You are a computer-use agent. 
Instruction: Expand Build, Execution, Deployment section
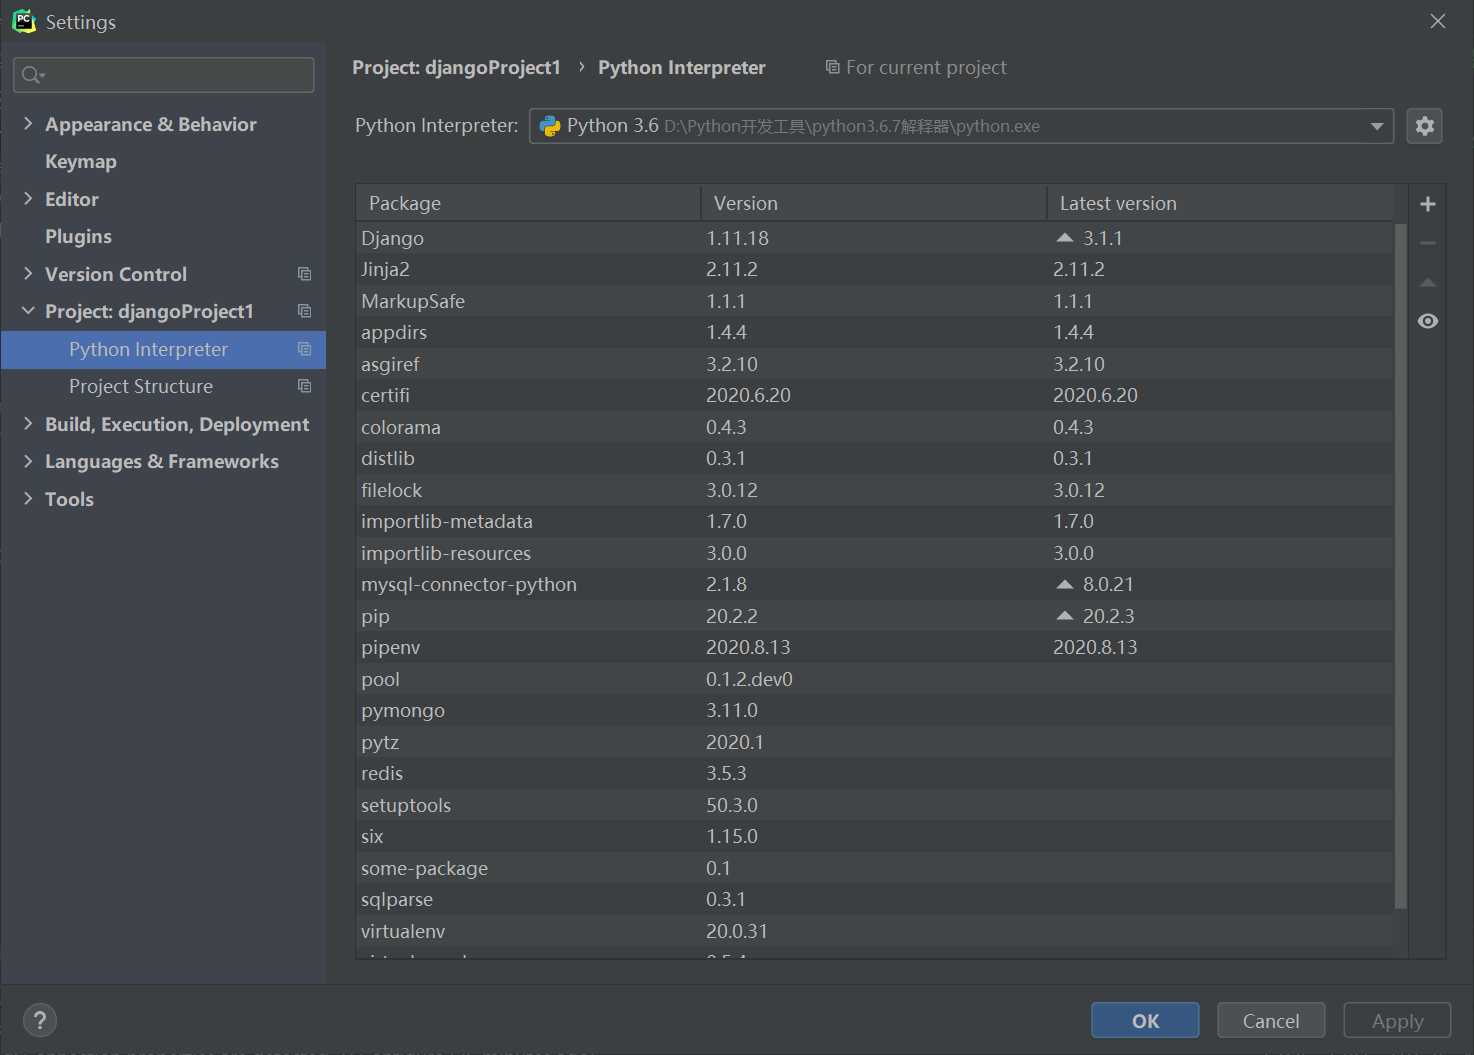tap(28, 424)
